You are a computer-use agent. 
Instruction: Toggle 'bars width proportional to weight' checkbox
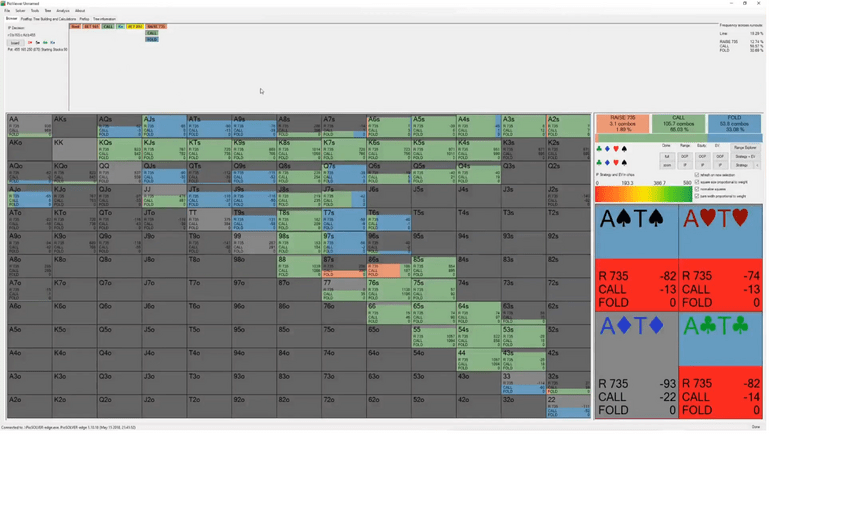[697, 196]
